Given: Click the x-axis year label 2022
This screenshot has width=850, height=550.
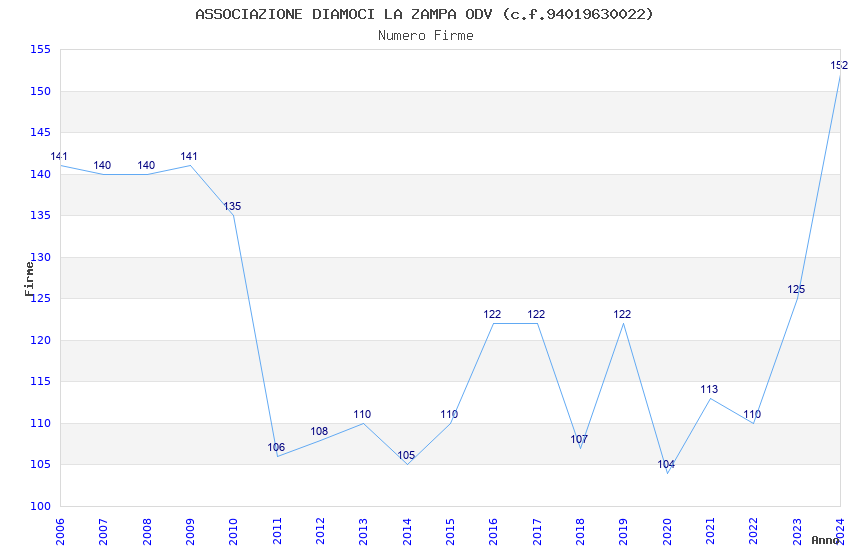Looking at the screenshot, I should point(754,532).
